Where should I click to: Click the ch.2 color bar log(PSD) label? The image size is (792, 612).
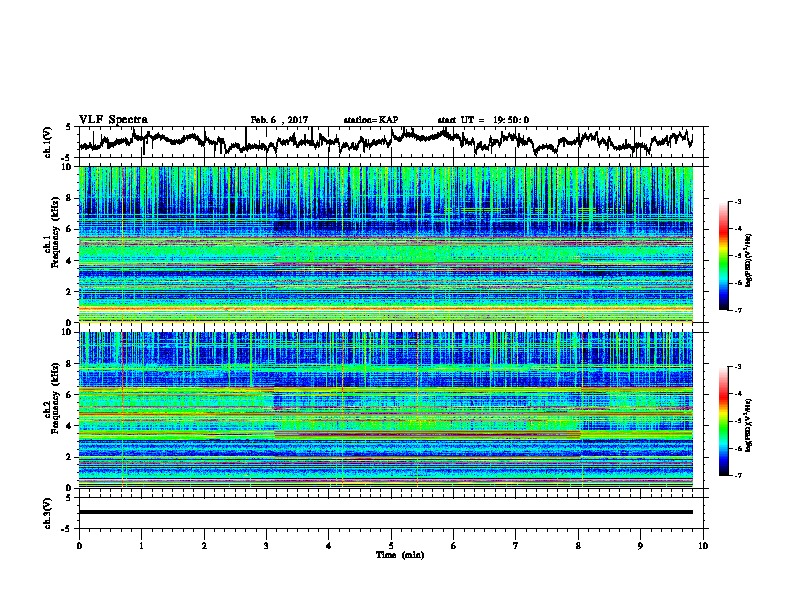coord(749,425)
